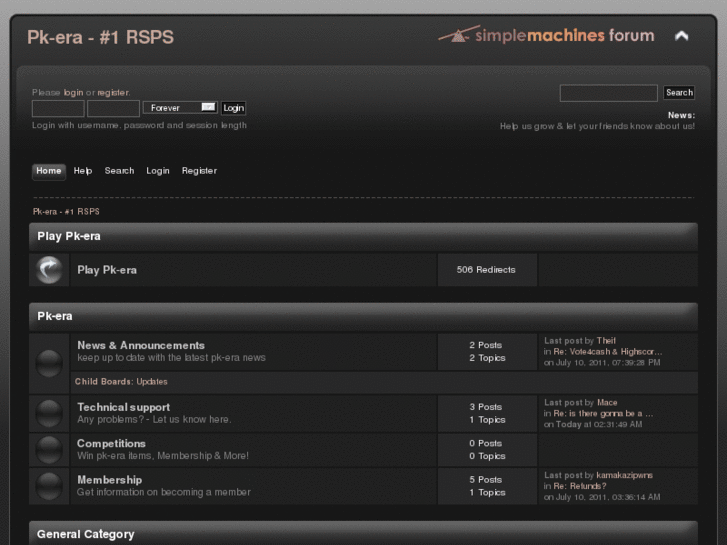The height and width of the screenshot is (545, 727).
Task: View kamakazipwns's user profile
Action: click(625, 475)
